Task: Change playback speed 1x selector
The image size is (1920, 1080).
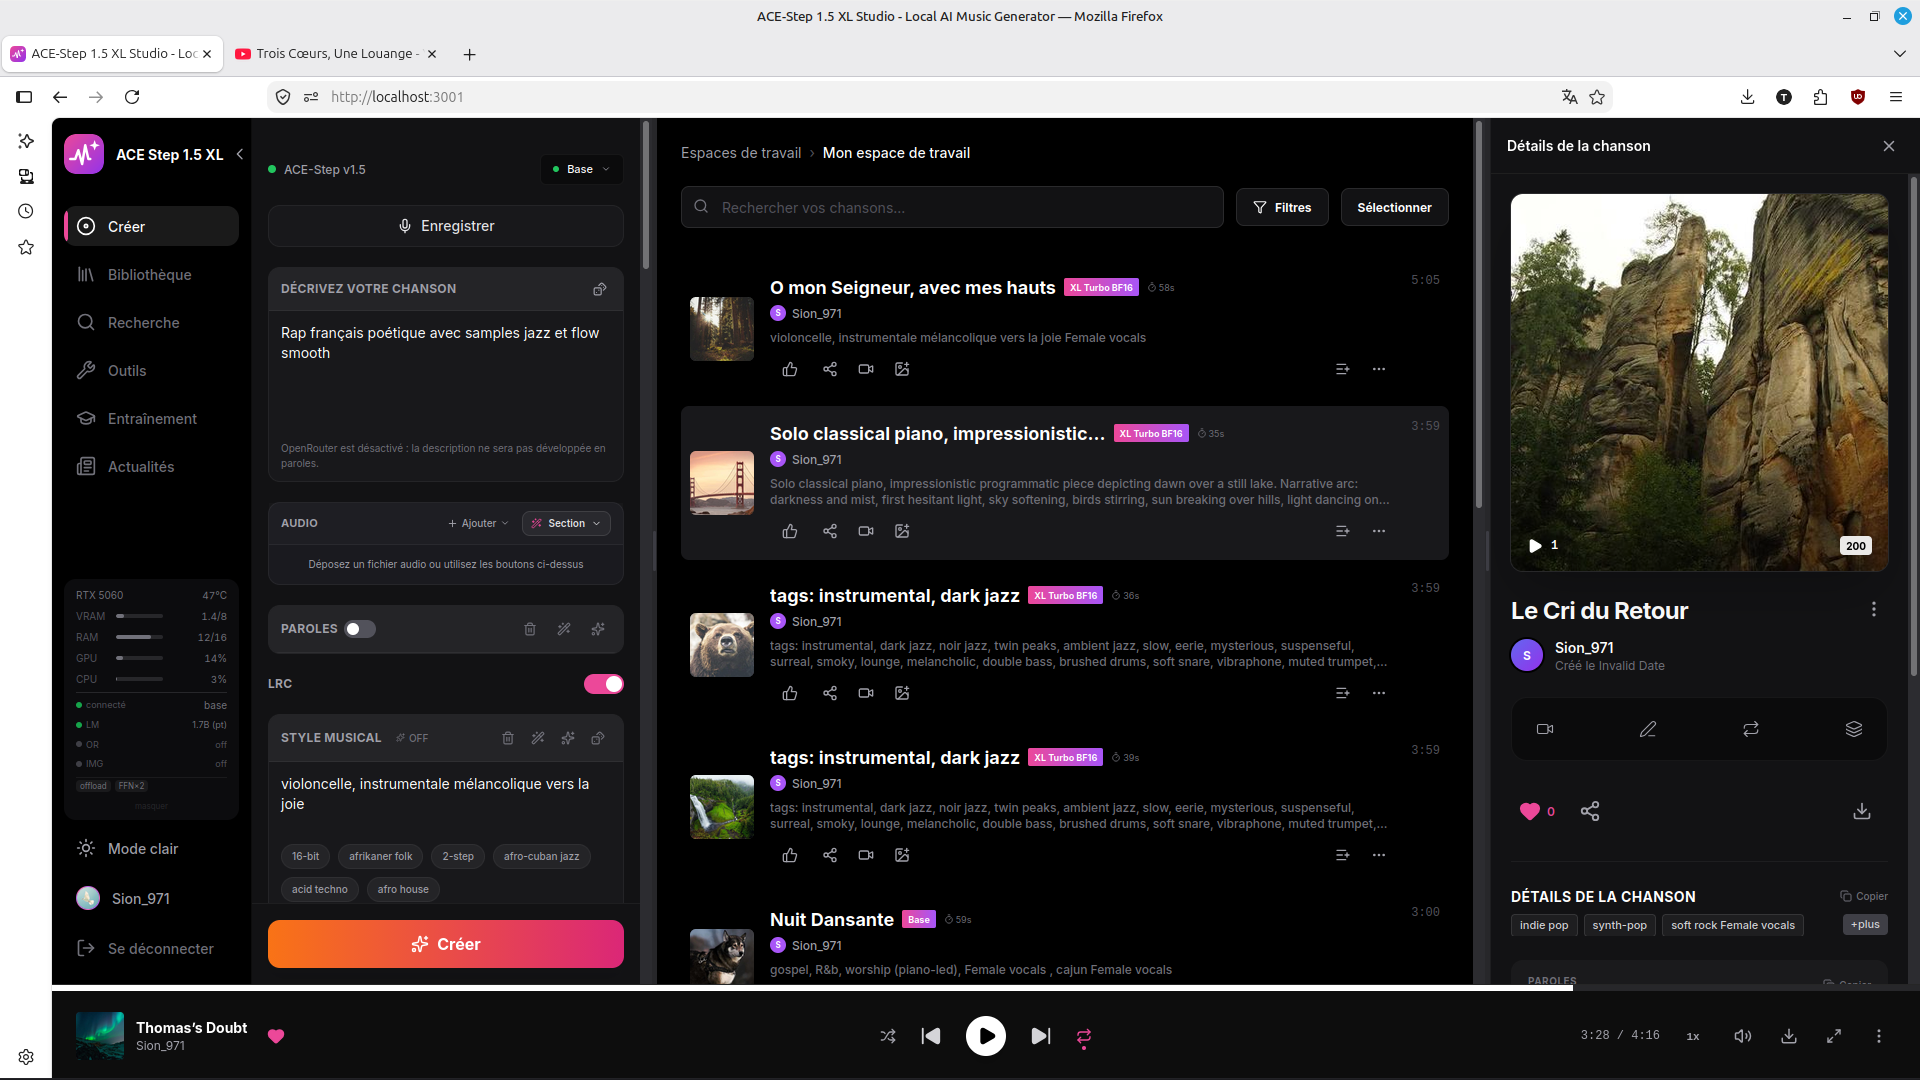Action: tap(1693, 1036)
